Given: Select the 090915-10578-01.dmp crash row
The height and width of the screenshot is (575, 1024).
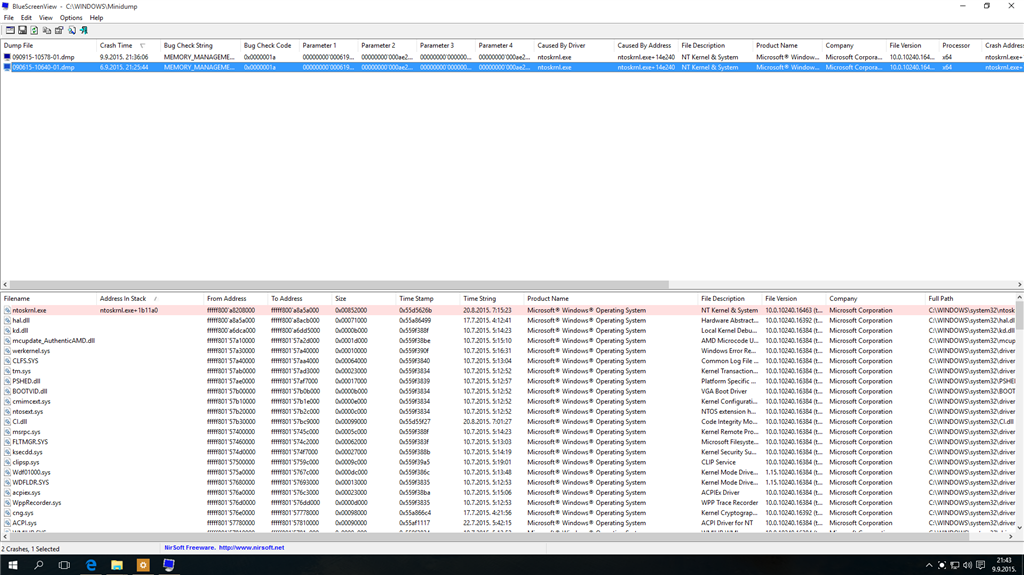Looking at the screenshot, I should pos(512,57).
